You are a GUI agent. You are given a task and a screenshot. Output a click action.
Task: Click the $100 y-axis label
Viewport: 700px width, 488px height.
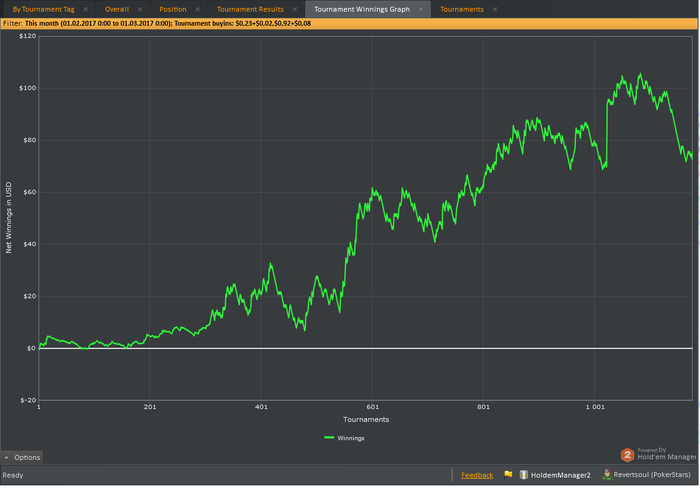click(28, 88)
